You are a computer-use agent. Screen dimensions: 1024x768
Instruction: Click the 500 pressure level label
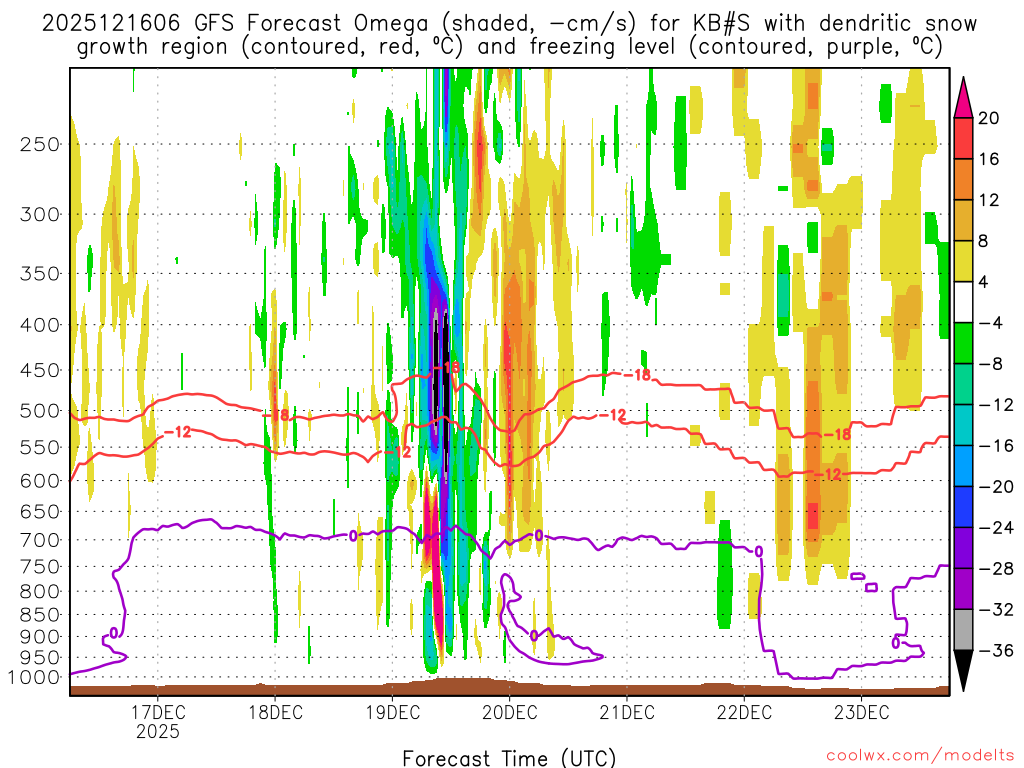(x=40, y=411)
